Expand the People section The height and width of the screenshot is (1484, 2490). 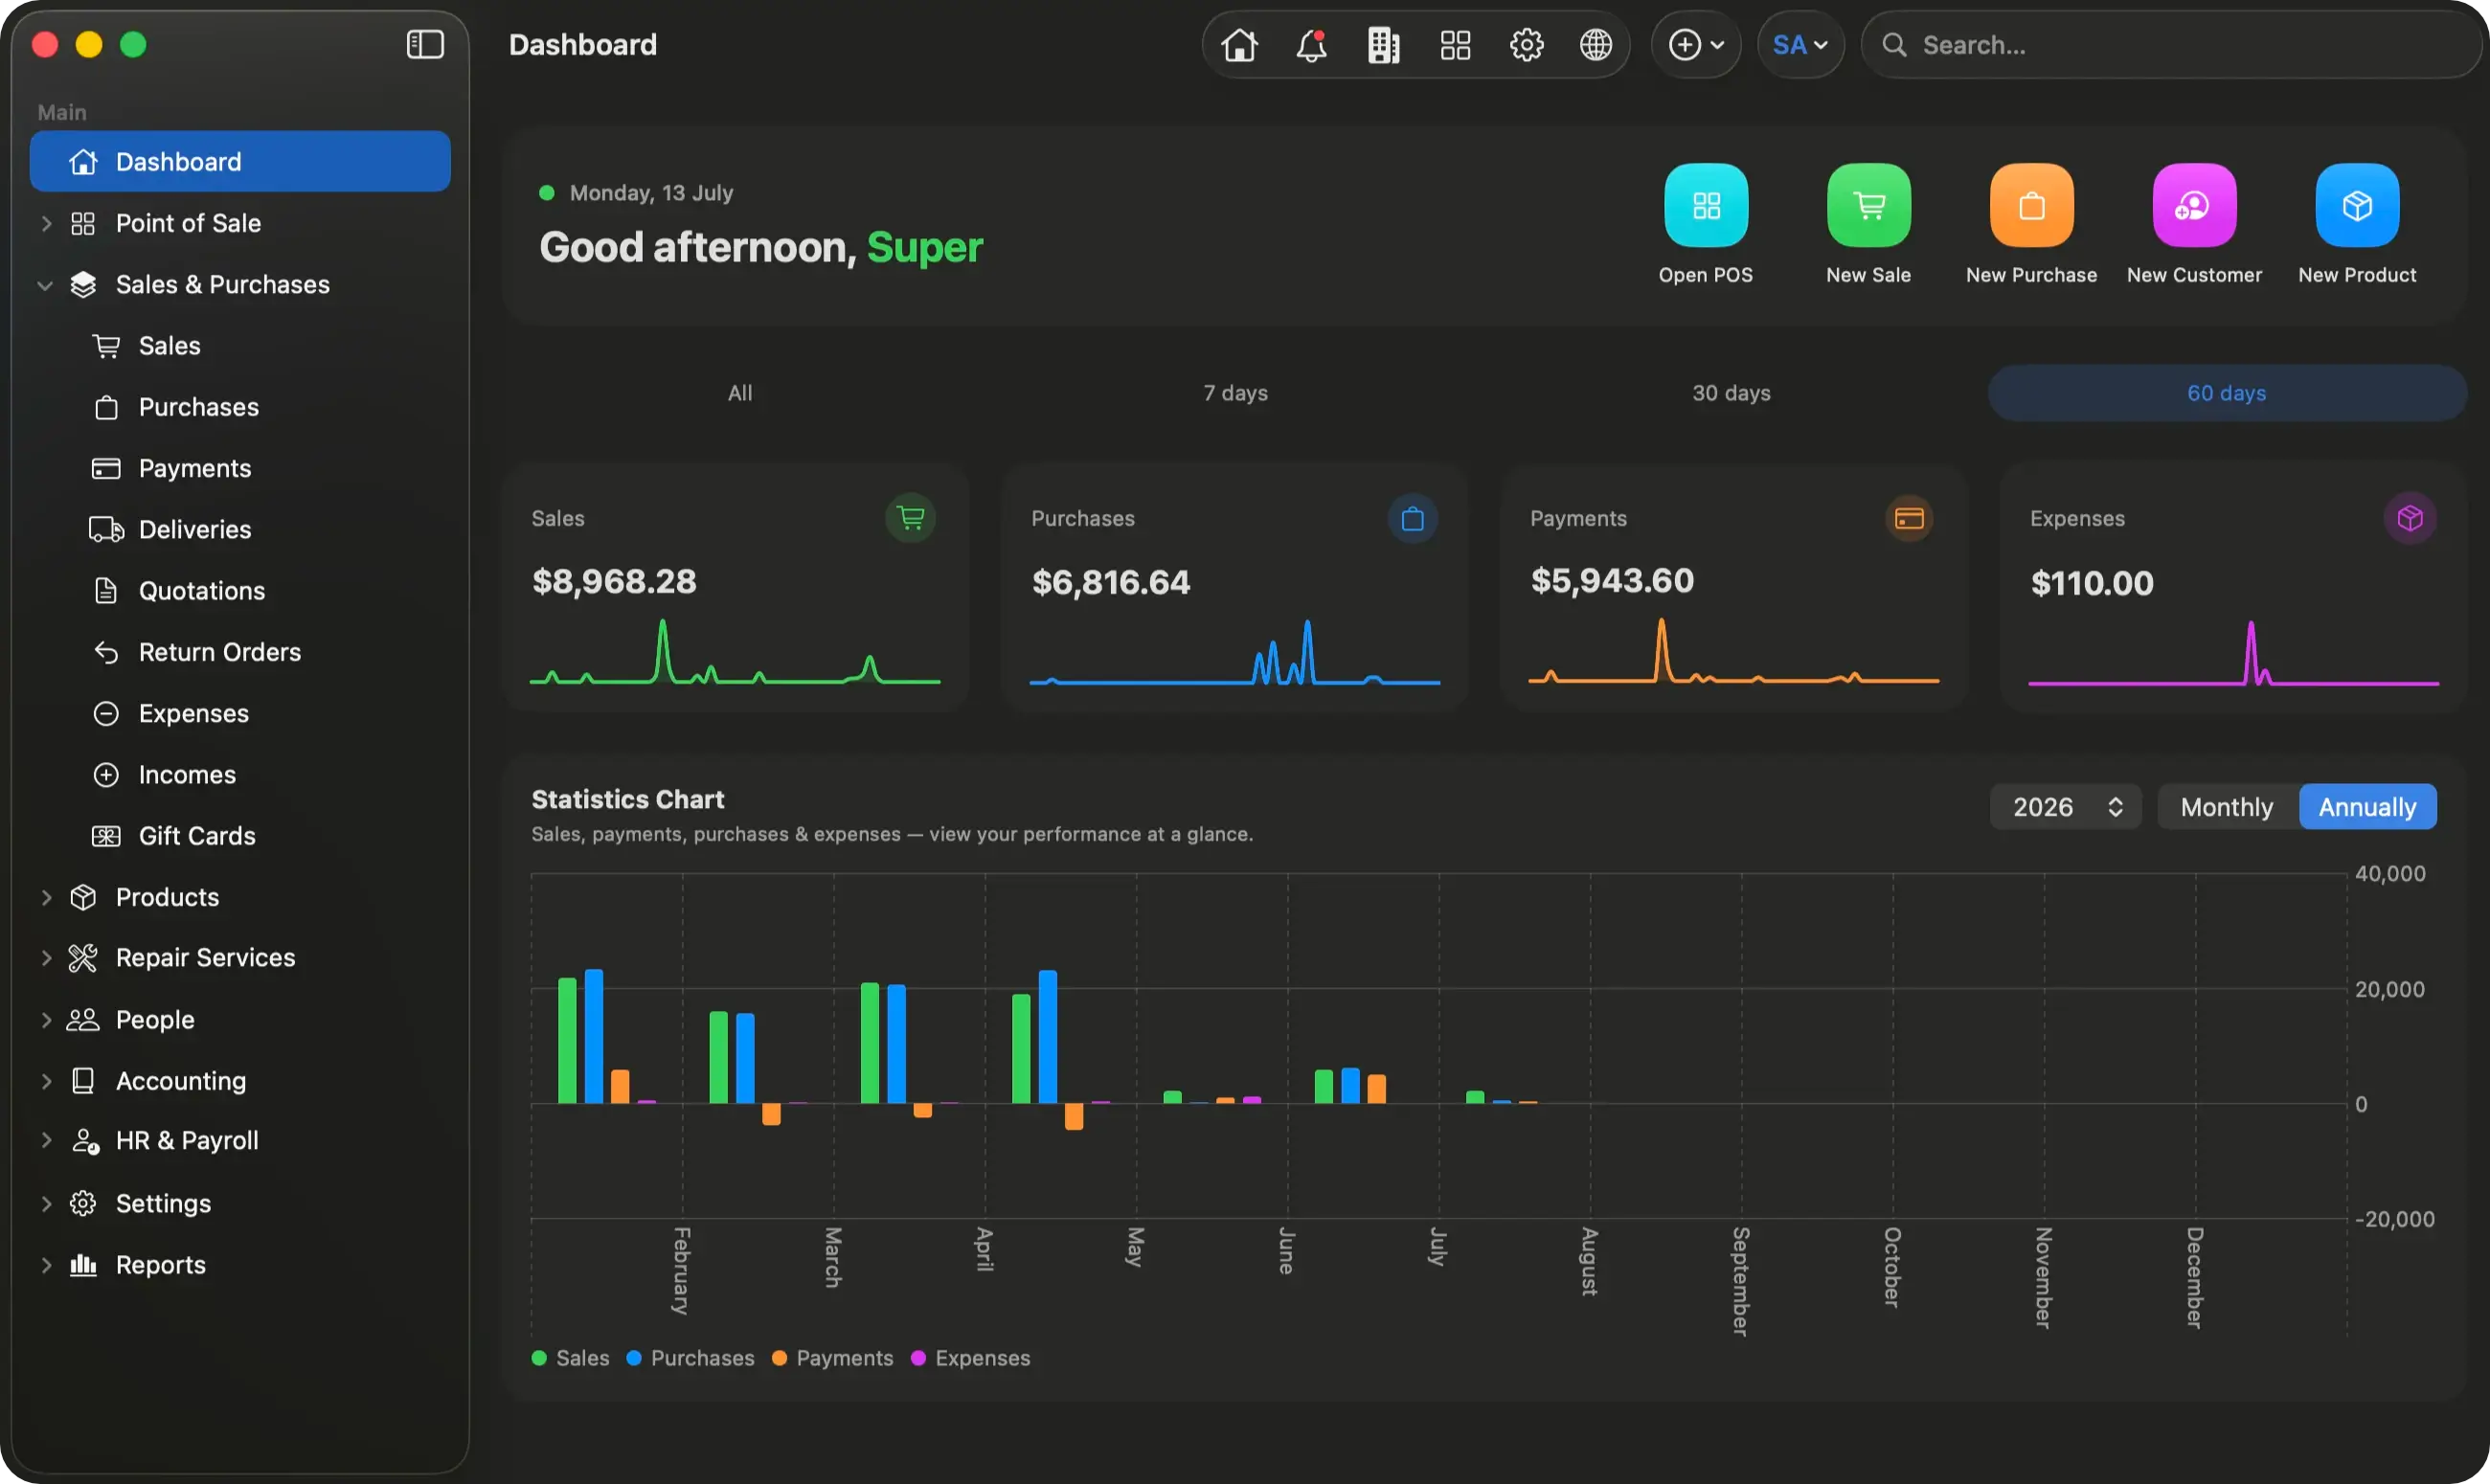tap(45, 1020)
